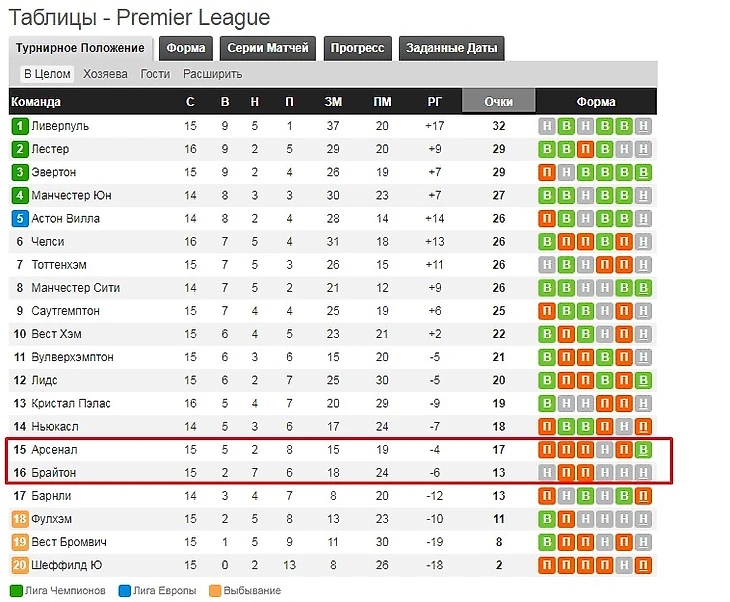Open Sheffield's last underlined П form result
The width and height of the screenshot is (730, 602).
click(644, 565)
